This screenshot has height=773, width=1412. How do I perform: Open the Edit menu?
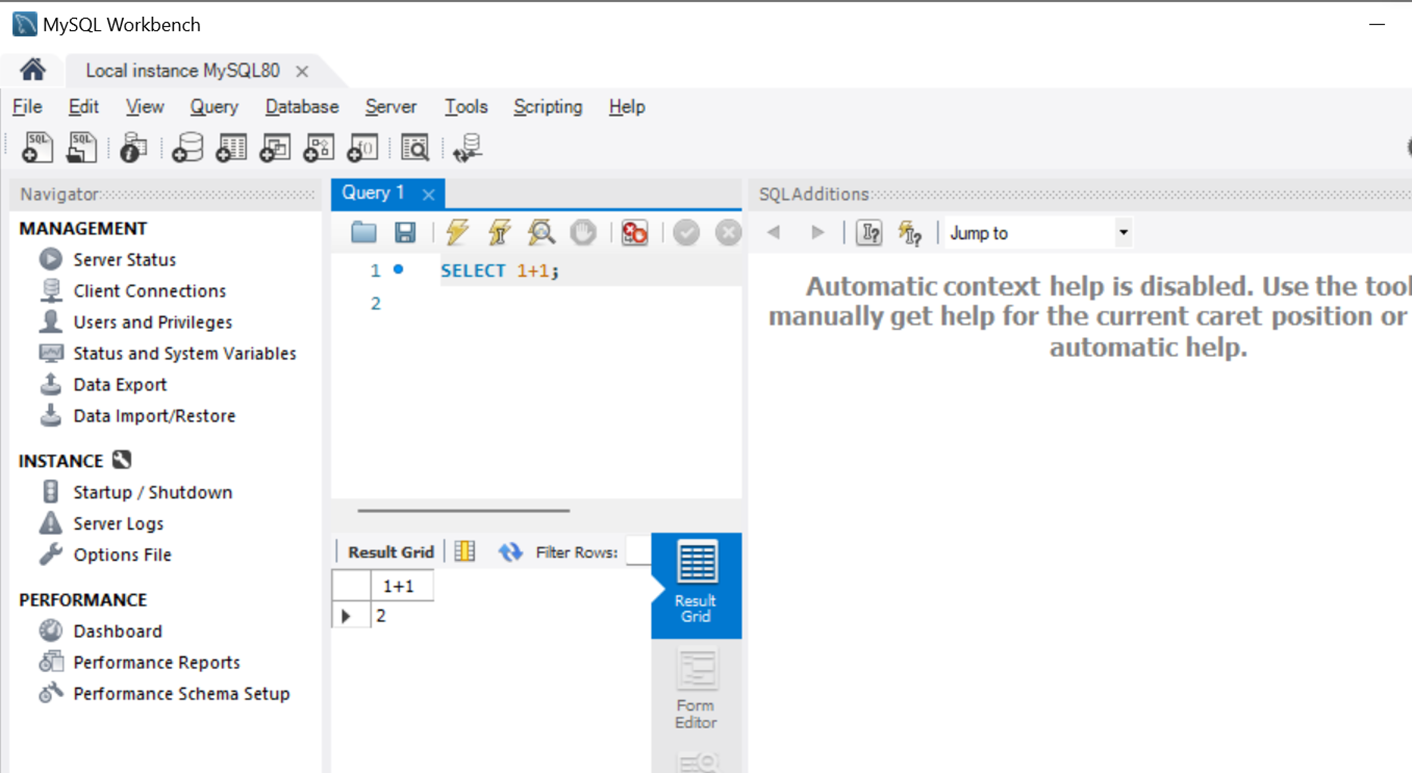click(x=83, y=107)
